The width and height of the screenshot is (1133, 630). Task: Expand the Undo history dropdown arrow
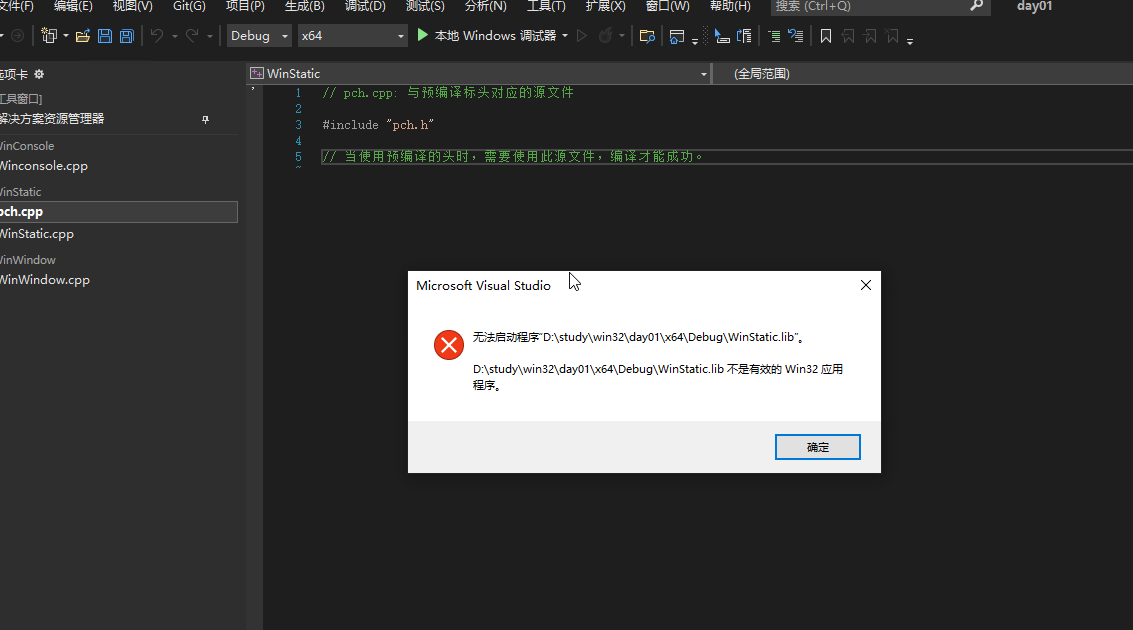pyautogui.click(x=174, y=36)
